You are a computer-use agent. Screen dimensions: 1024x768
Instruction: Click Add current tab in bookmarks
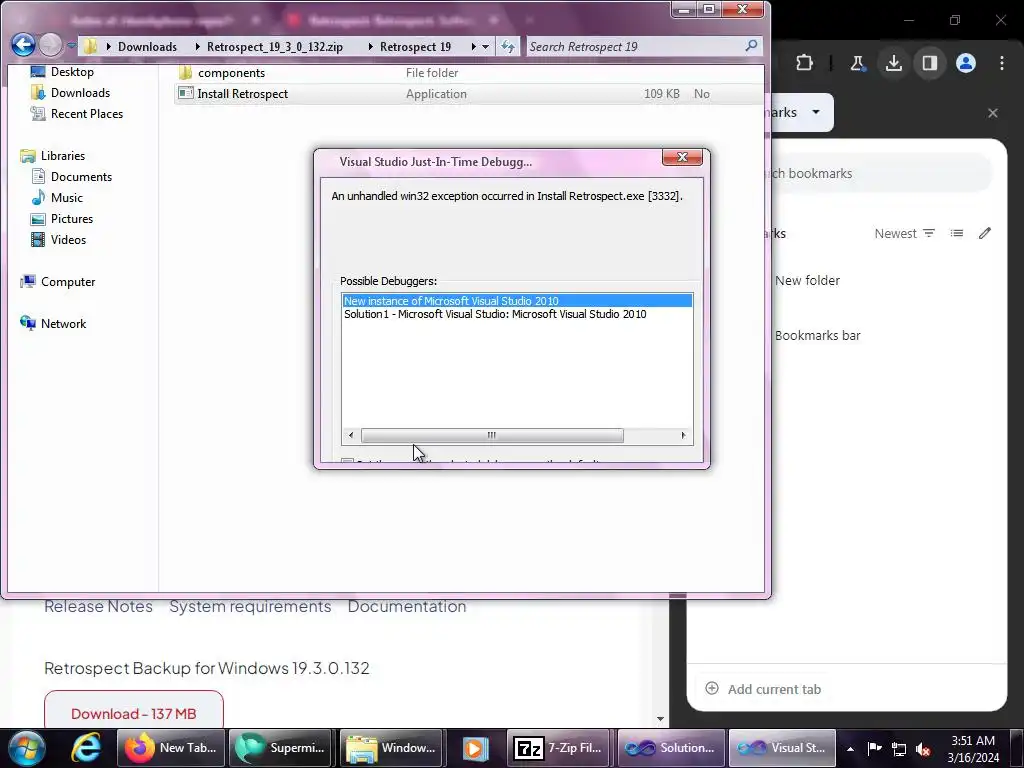point(763,689)
